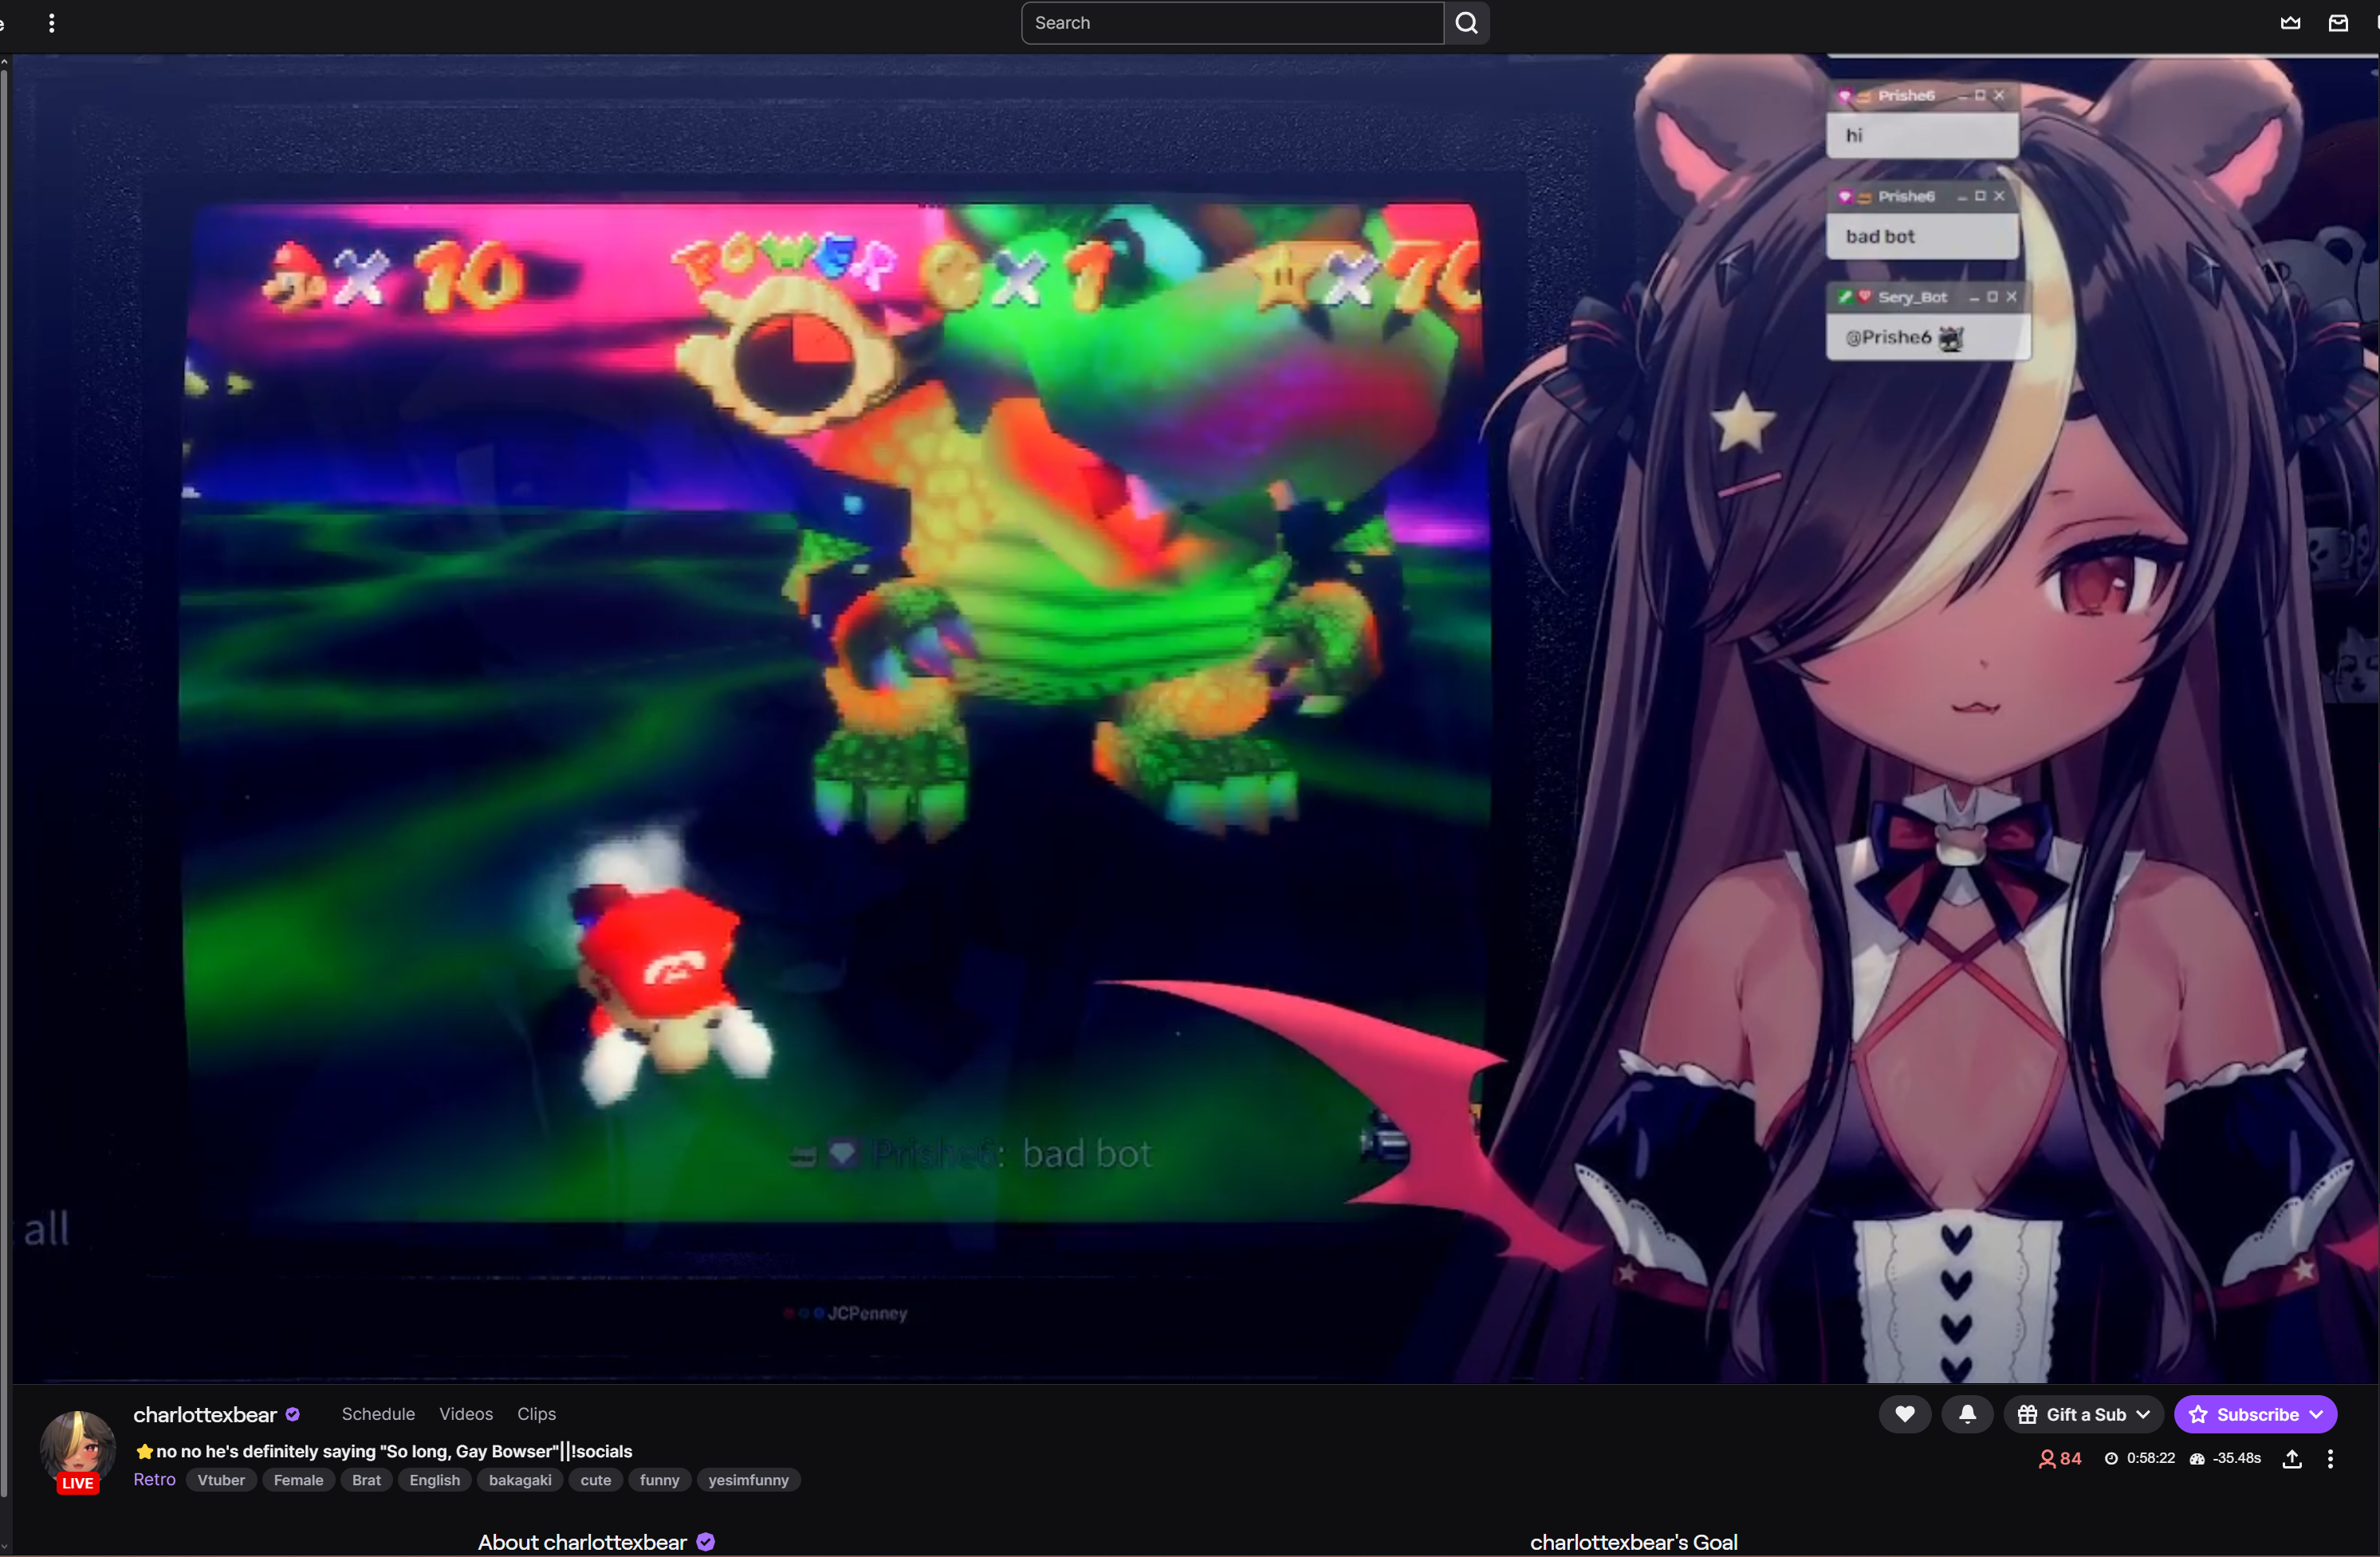
Task: Open the Videos tab
Action: pyautogui.click(x=466, y=1414)
